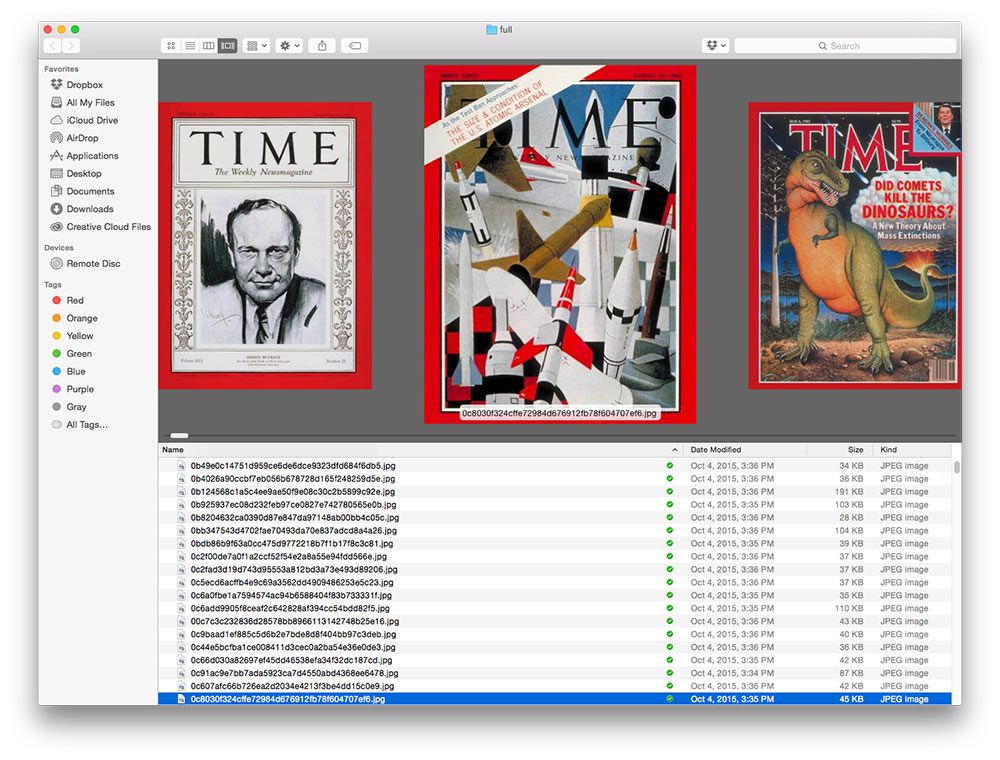The height and width of the screenshot is (760, 1000).
Task: Expand the Dropbox toolbar dropdown
Action: [x=716, y=46]
